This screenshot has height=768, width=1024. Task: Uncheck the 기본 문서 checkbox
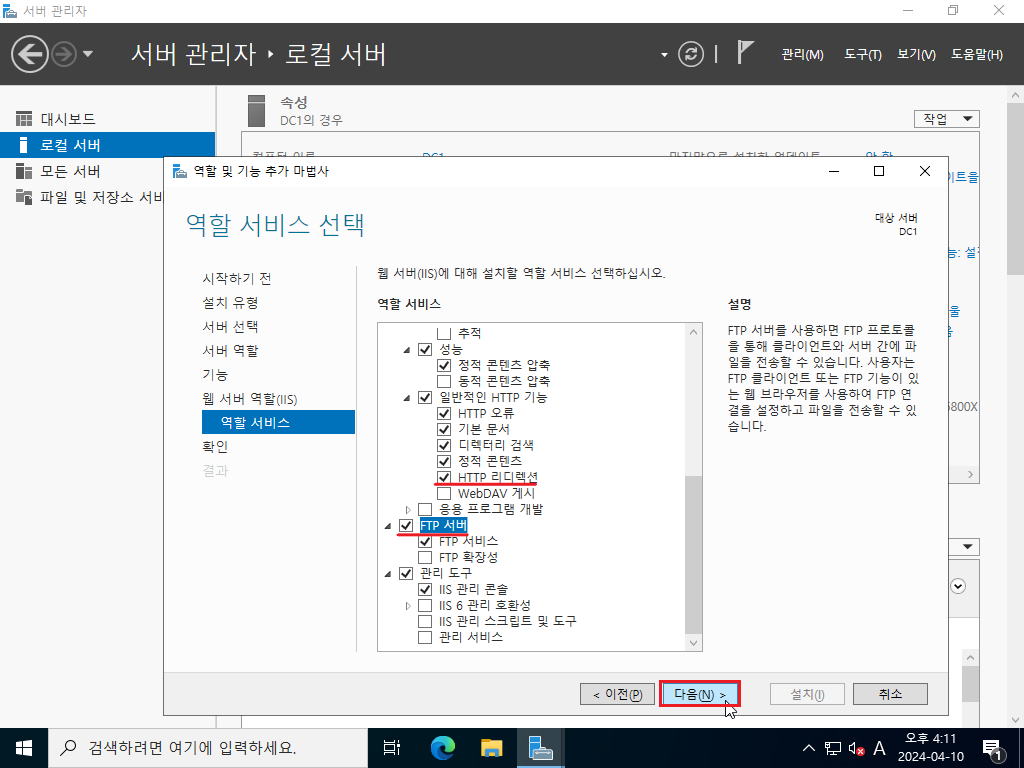click(444, 429)
